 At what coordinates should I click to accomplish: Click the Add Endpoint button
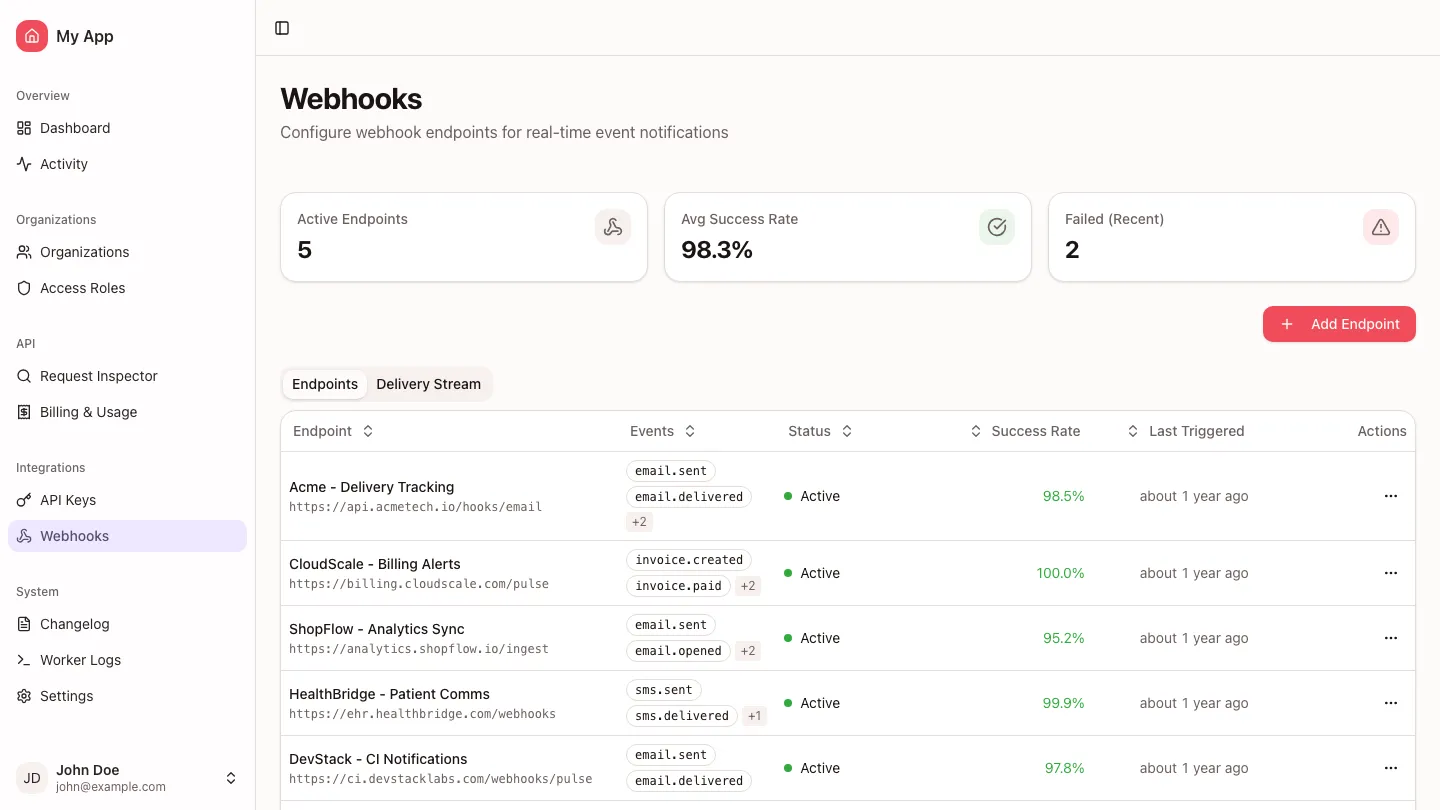pyautogui.click(x=1339, y=324)
